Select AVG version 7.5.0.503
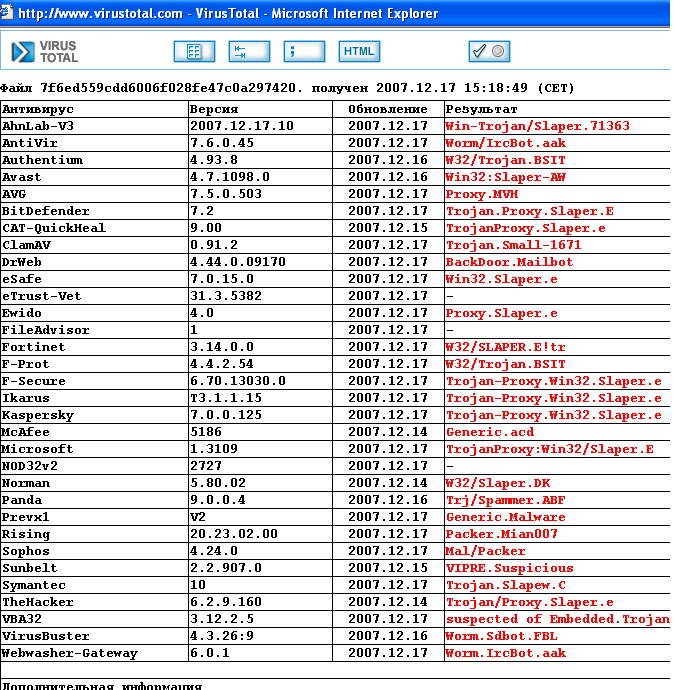 click(226, 194)
